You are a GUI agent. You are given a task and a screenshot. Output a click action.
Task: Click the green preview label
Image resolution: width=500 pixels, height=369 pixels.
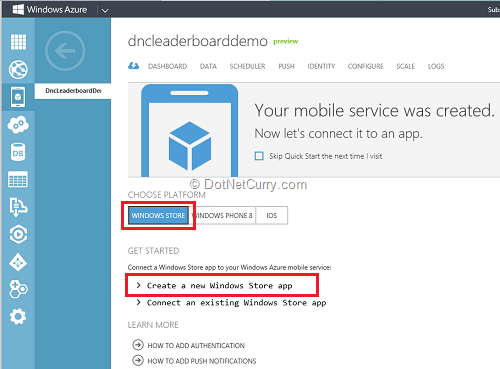(286, 41)
